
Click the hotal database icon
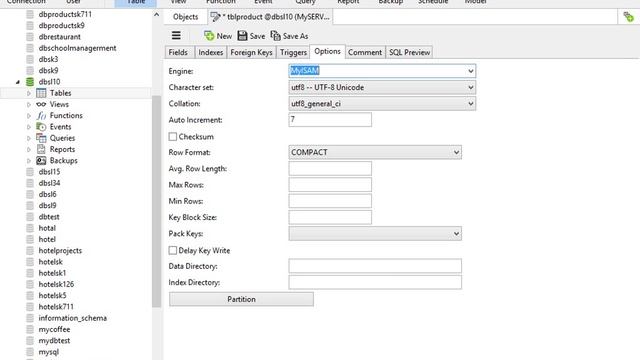[x=30, y=228]
